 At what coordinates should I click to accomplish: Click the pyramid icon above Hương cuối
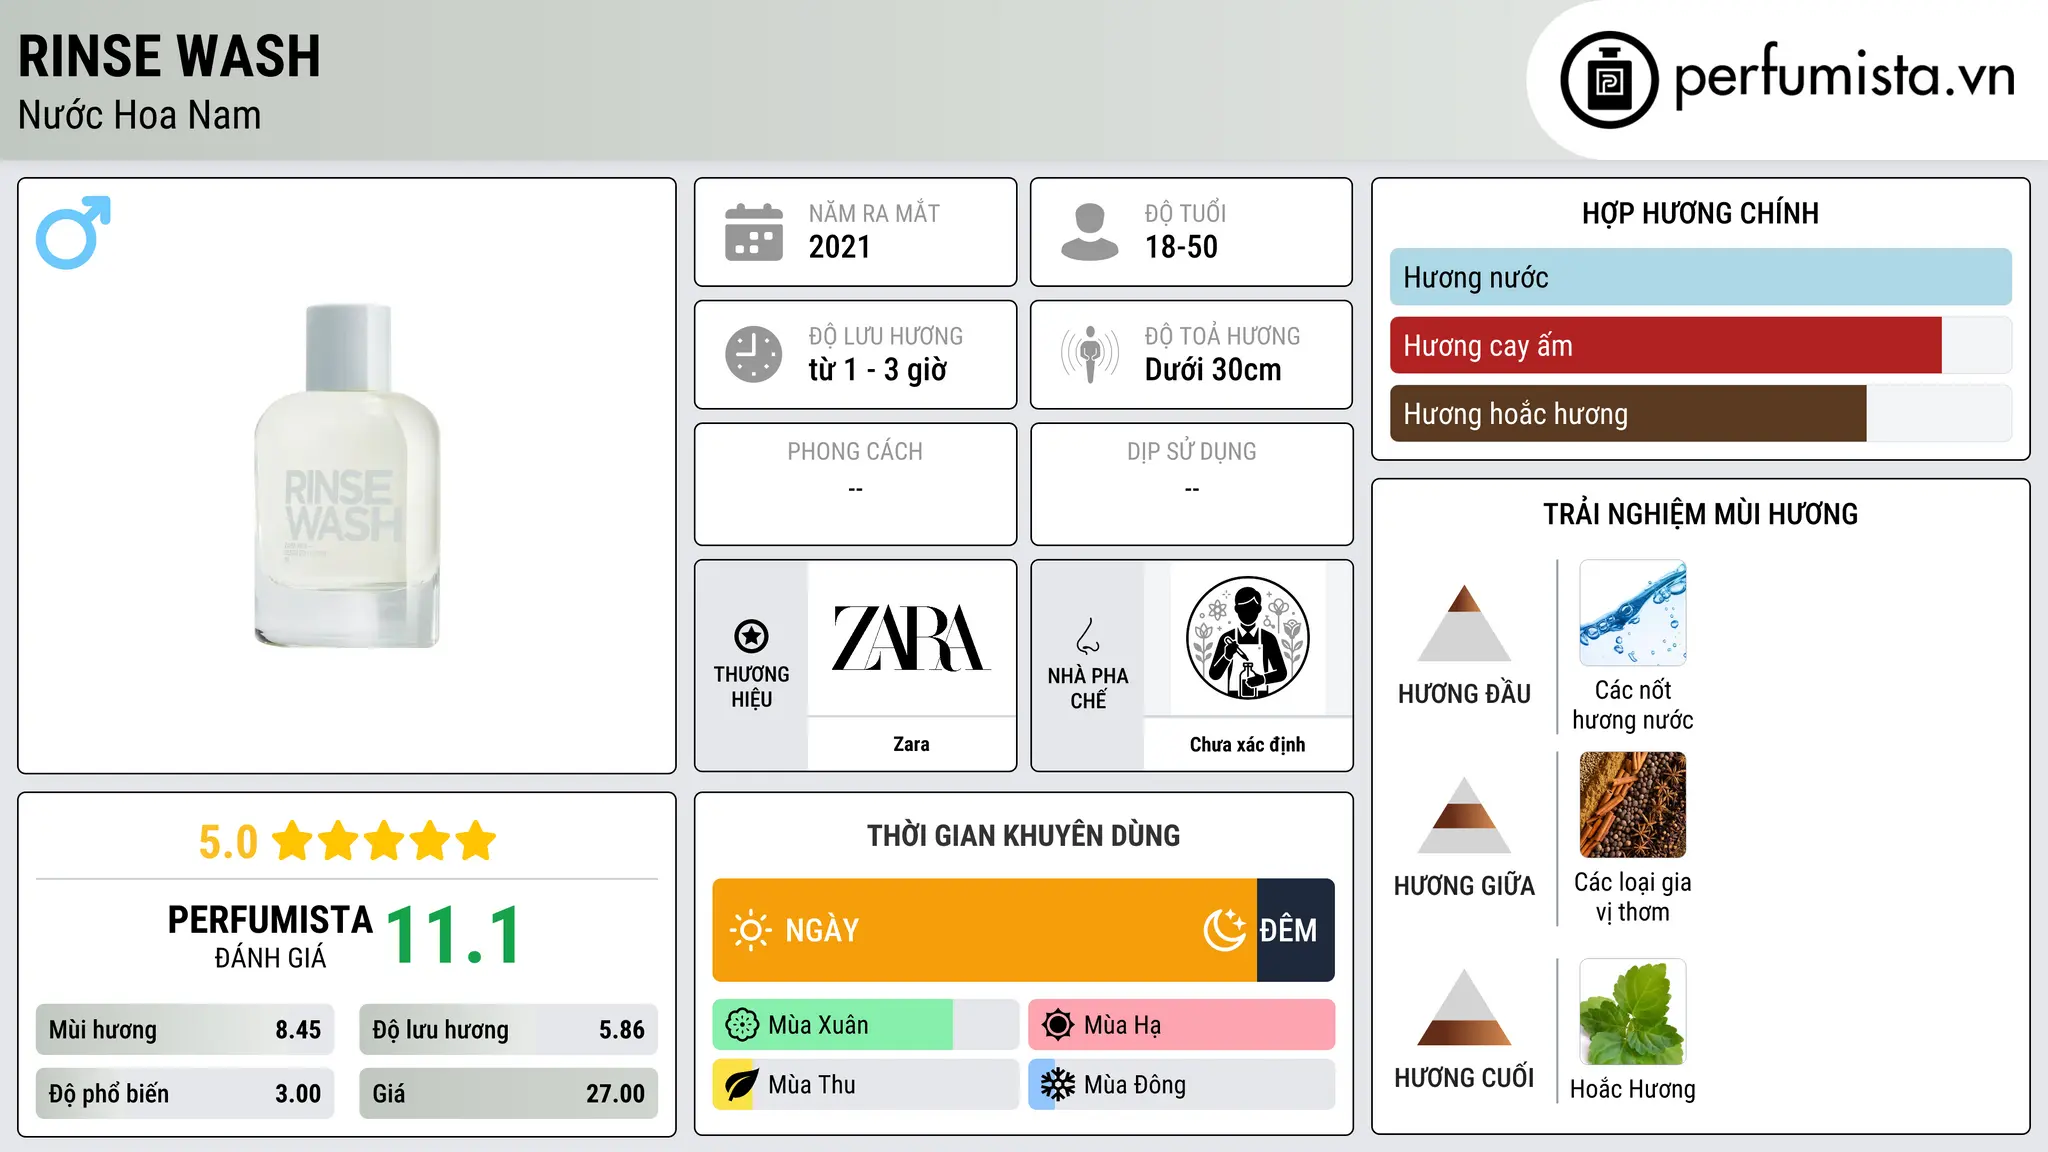click(1464, 1007)
